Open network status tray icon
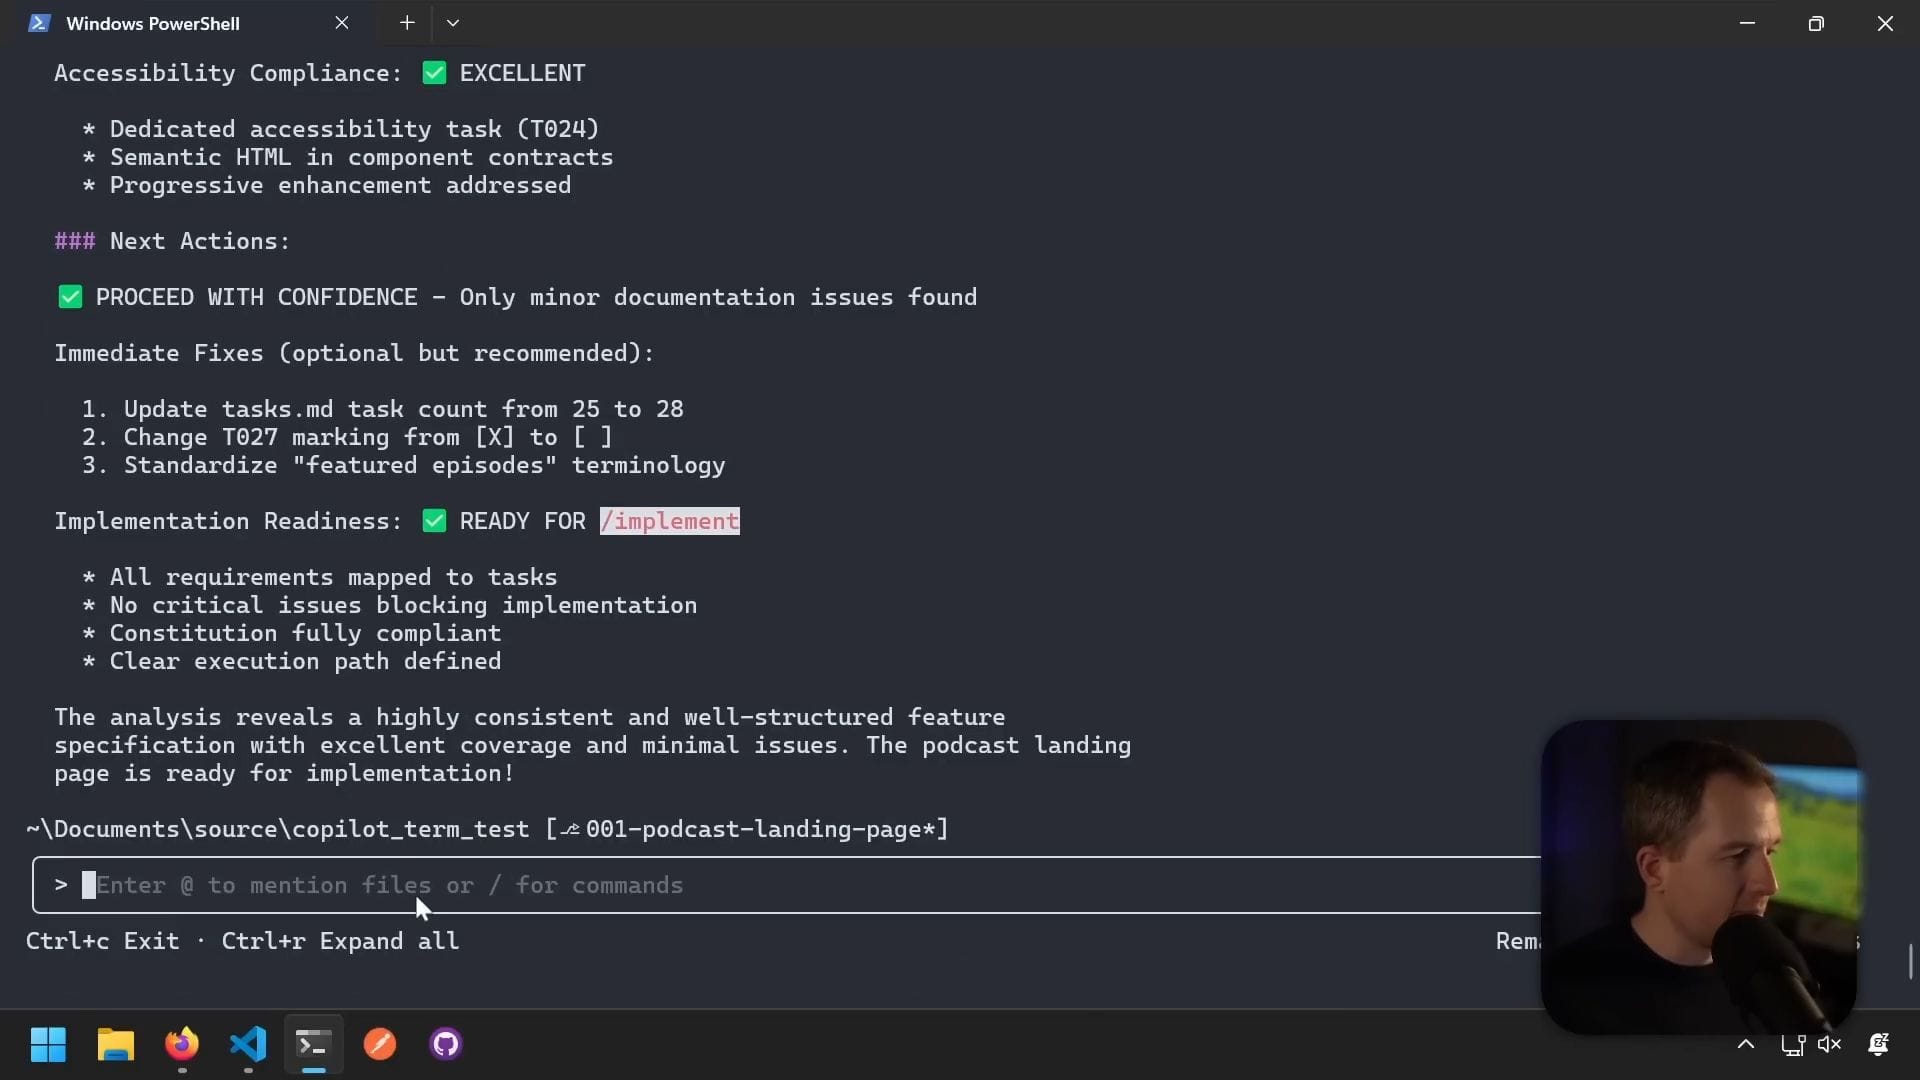The height and width of the screenshot is (1080, 1920). (x=1792, y=1044)
